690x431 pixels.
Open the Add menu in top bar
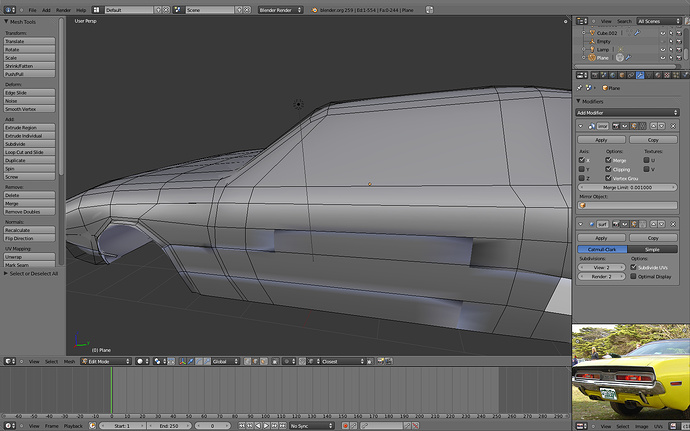46,10
